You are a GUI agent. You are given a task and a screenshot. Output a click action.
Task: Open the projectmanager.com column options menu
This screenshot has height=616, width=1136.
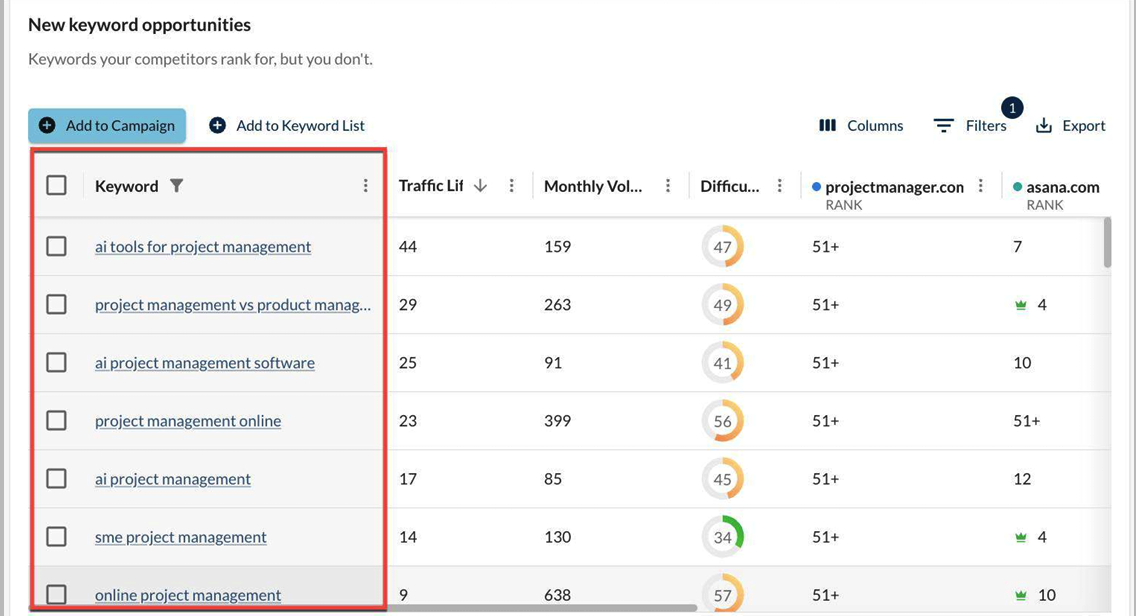[981, 186]
